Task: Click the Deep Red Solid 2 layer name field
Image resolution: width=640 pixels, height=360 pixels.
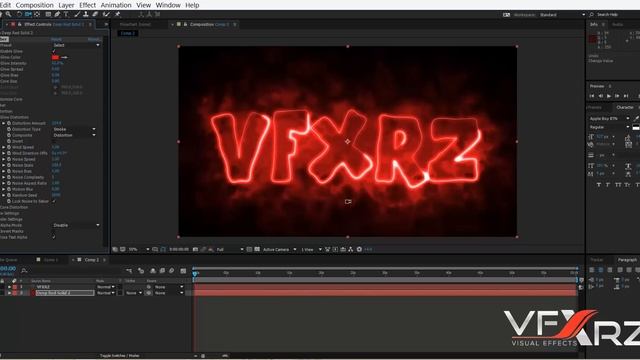Action: (x=65, y=293)
